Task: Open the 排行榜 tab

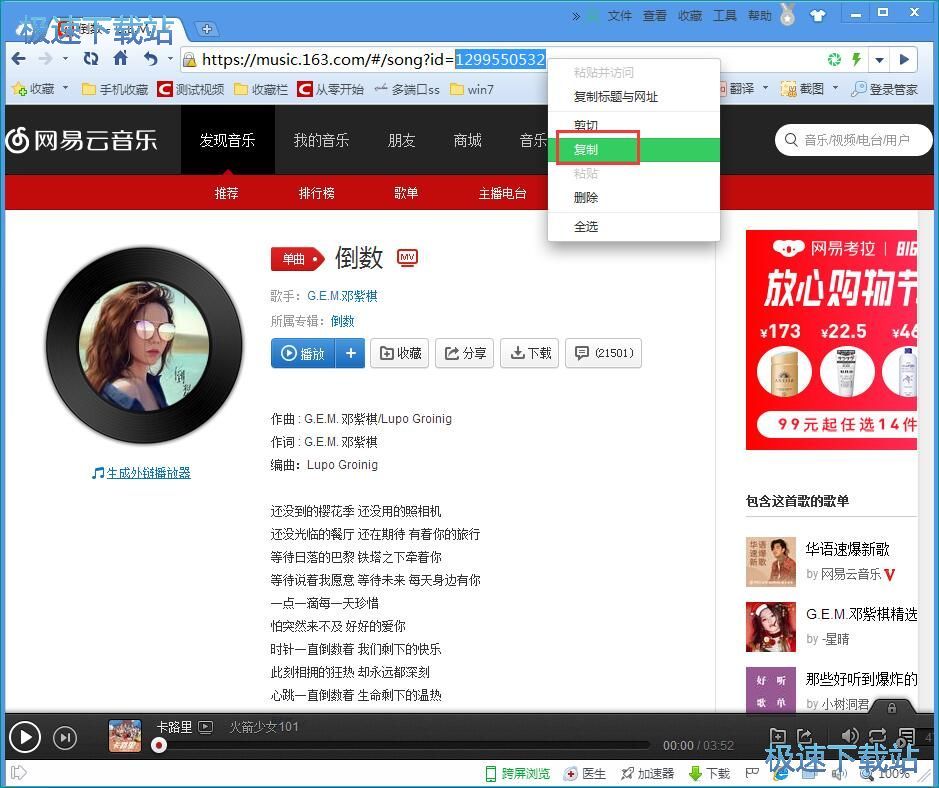Action: (x=316, y=193)
